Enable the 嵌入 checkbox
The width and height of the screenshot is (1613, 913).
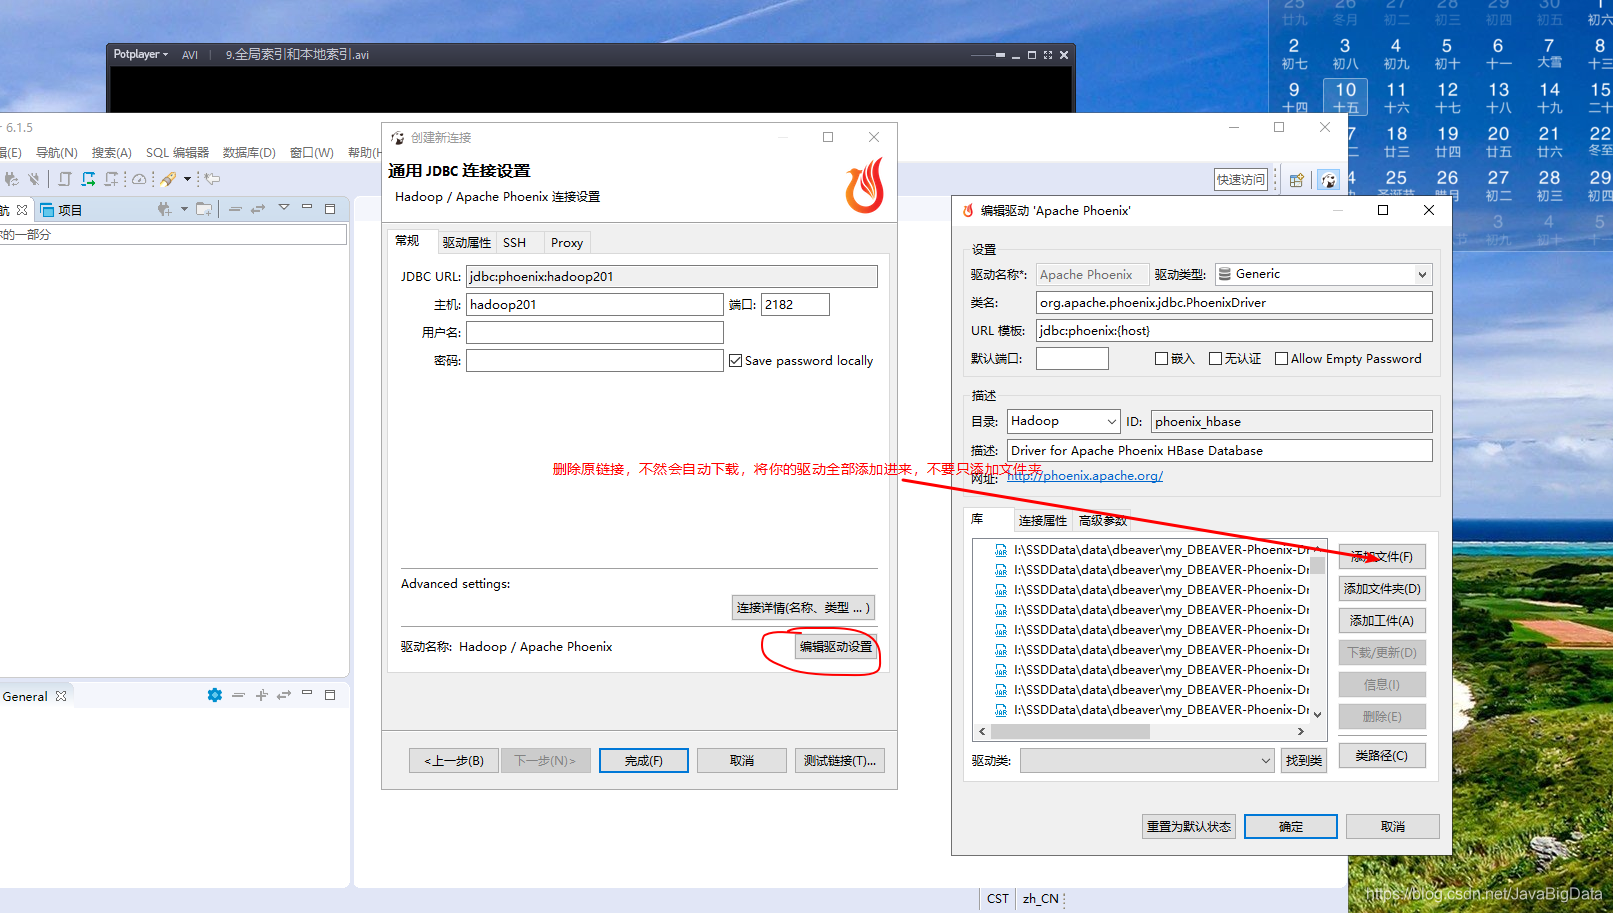(x=1161, y=359)
